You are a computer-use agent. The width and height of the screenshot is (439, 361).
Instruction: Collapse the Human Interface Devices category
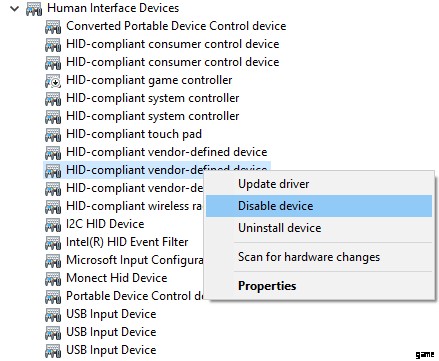pos(15,9)
